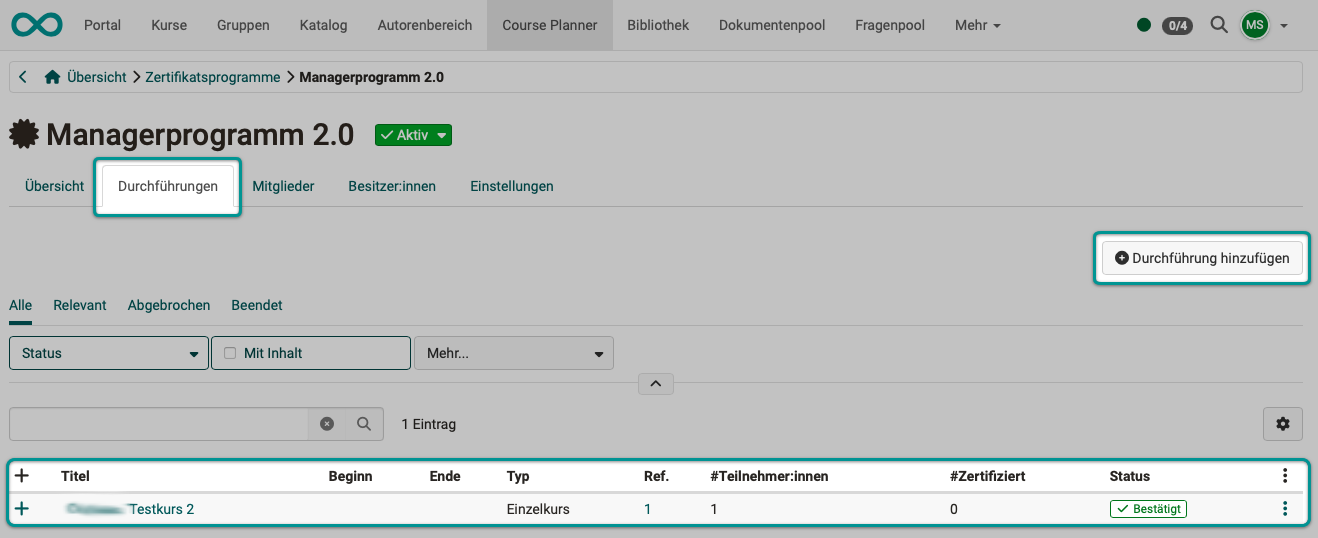Open the Mehr... filter dropdown
1318x538 pixels.
[514, 353]
